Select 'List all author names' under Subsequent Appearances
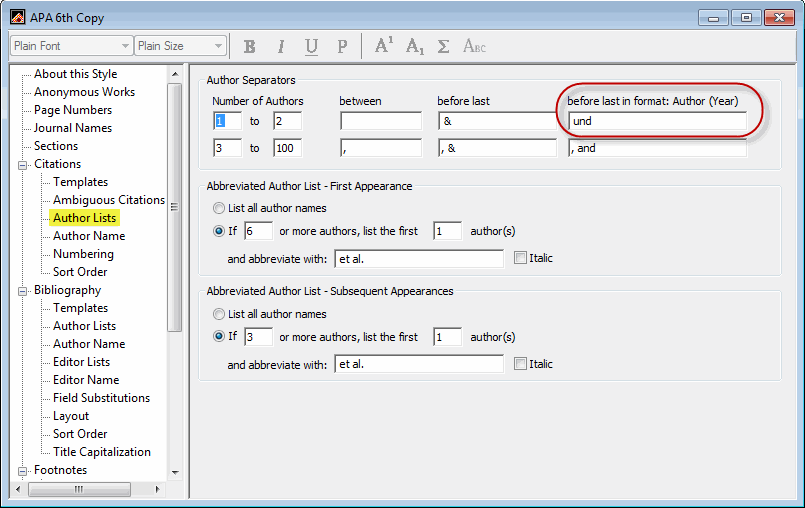 click(x=219, y=314)
